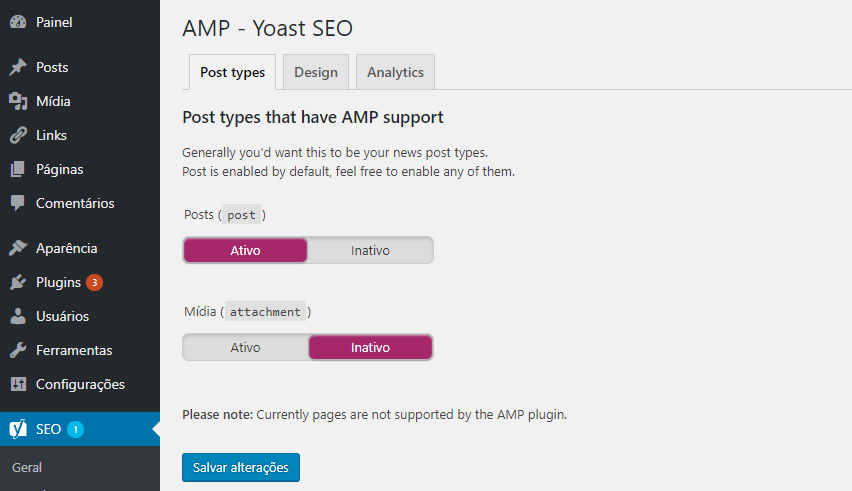The height and width of the screenshot is (491, 852).
Task: Click the Ferramentas wrench icon
Action: [x=18, y=350]
